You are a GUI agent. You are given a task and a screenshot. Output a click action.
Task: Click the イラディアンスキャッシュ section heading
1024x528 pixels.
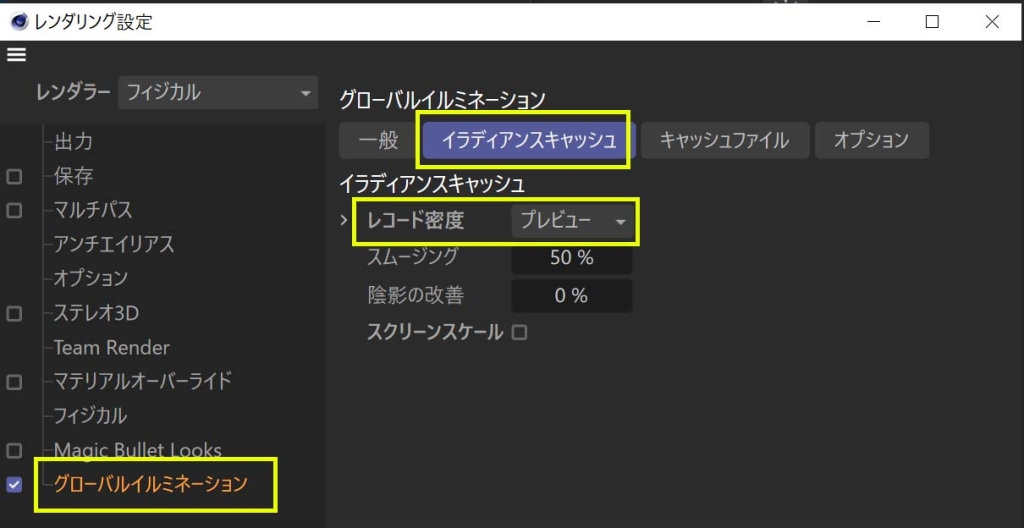pos(432,184)
